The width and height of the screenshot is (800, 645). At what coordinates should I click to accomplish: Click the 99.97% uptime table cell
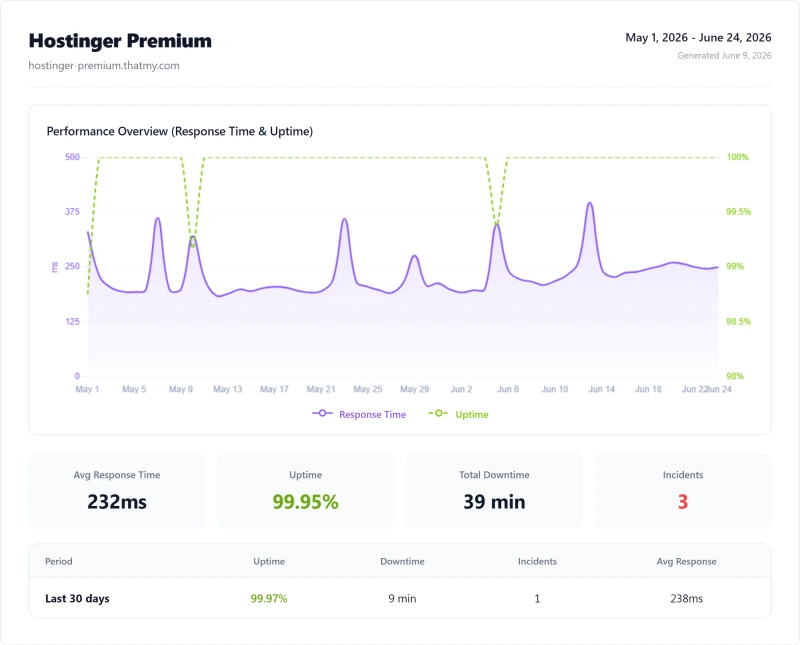point(269,598)
